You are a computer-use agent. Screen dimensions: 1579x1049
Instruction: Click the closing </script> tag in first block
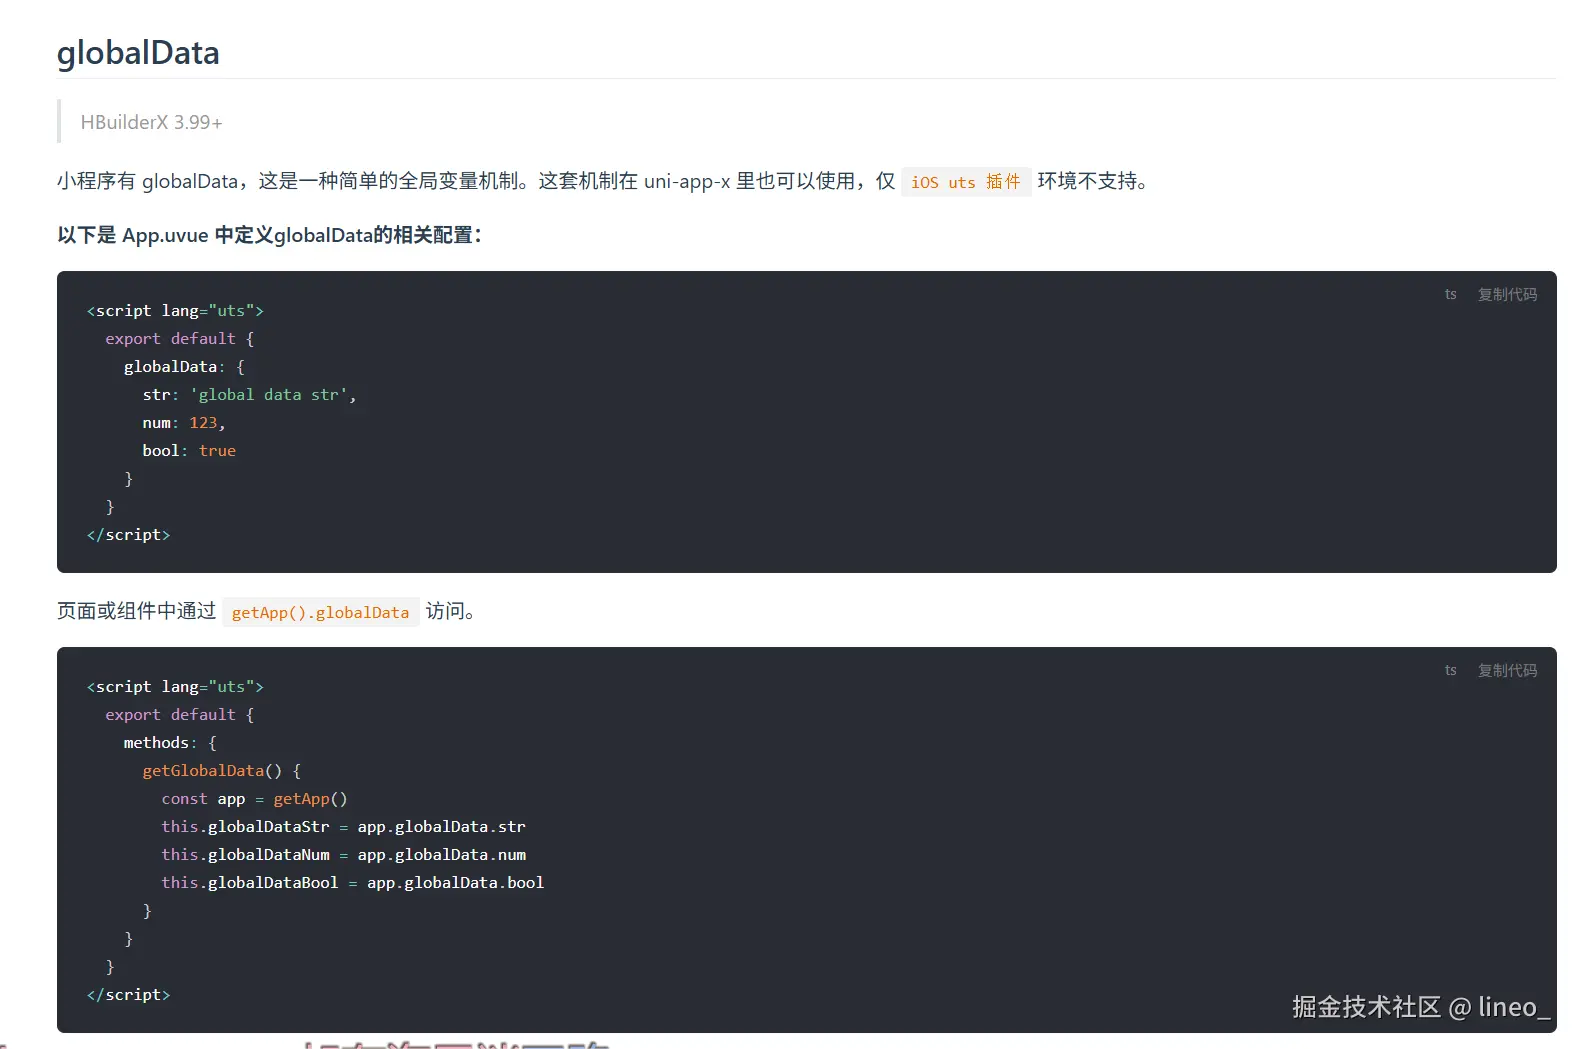(x=128, y=535)
